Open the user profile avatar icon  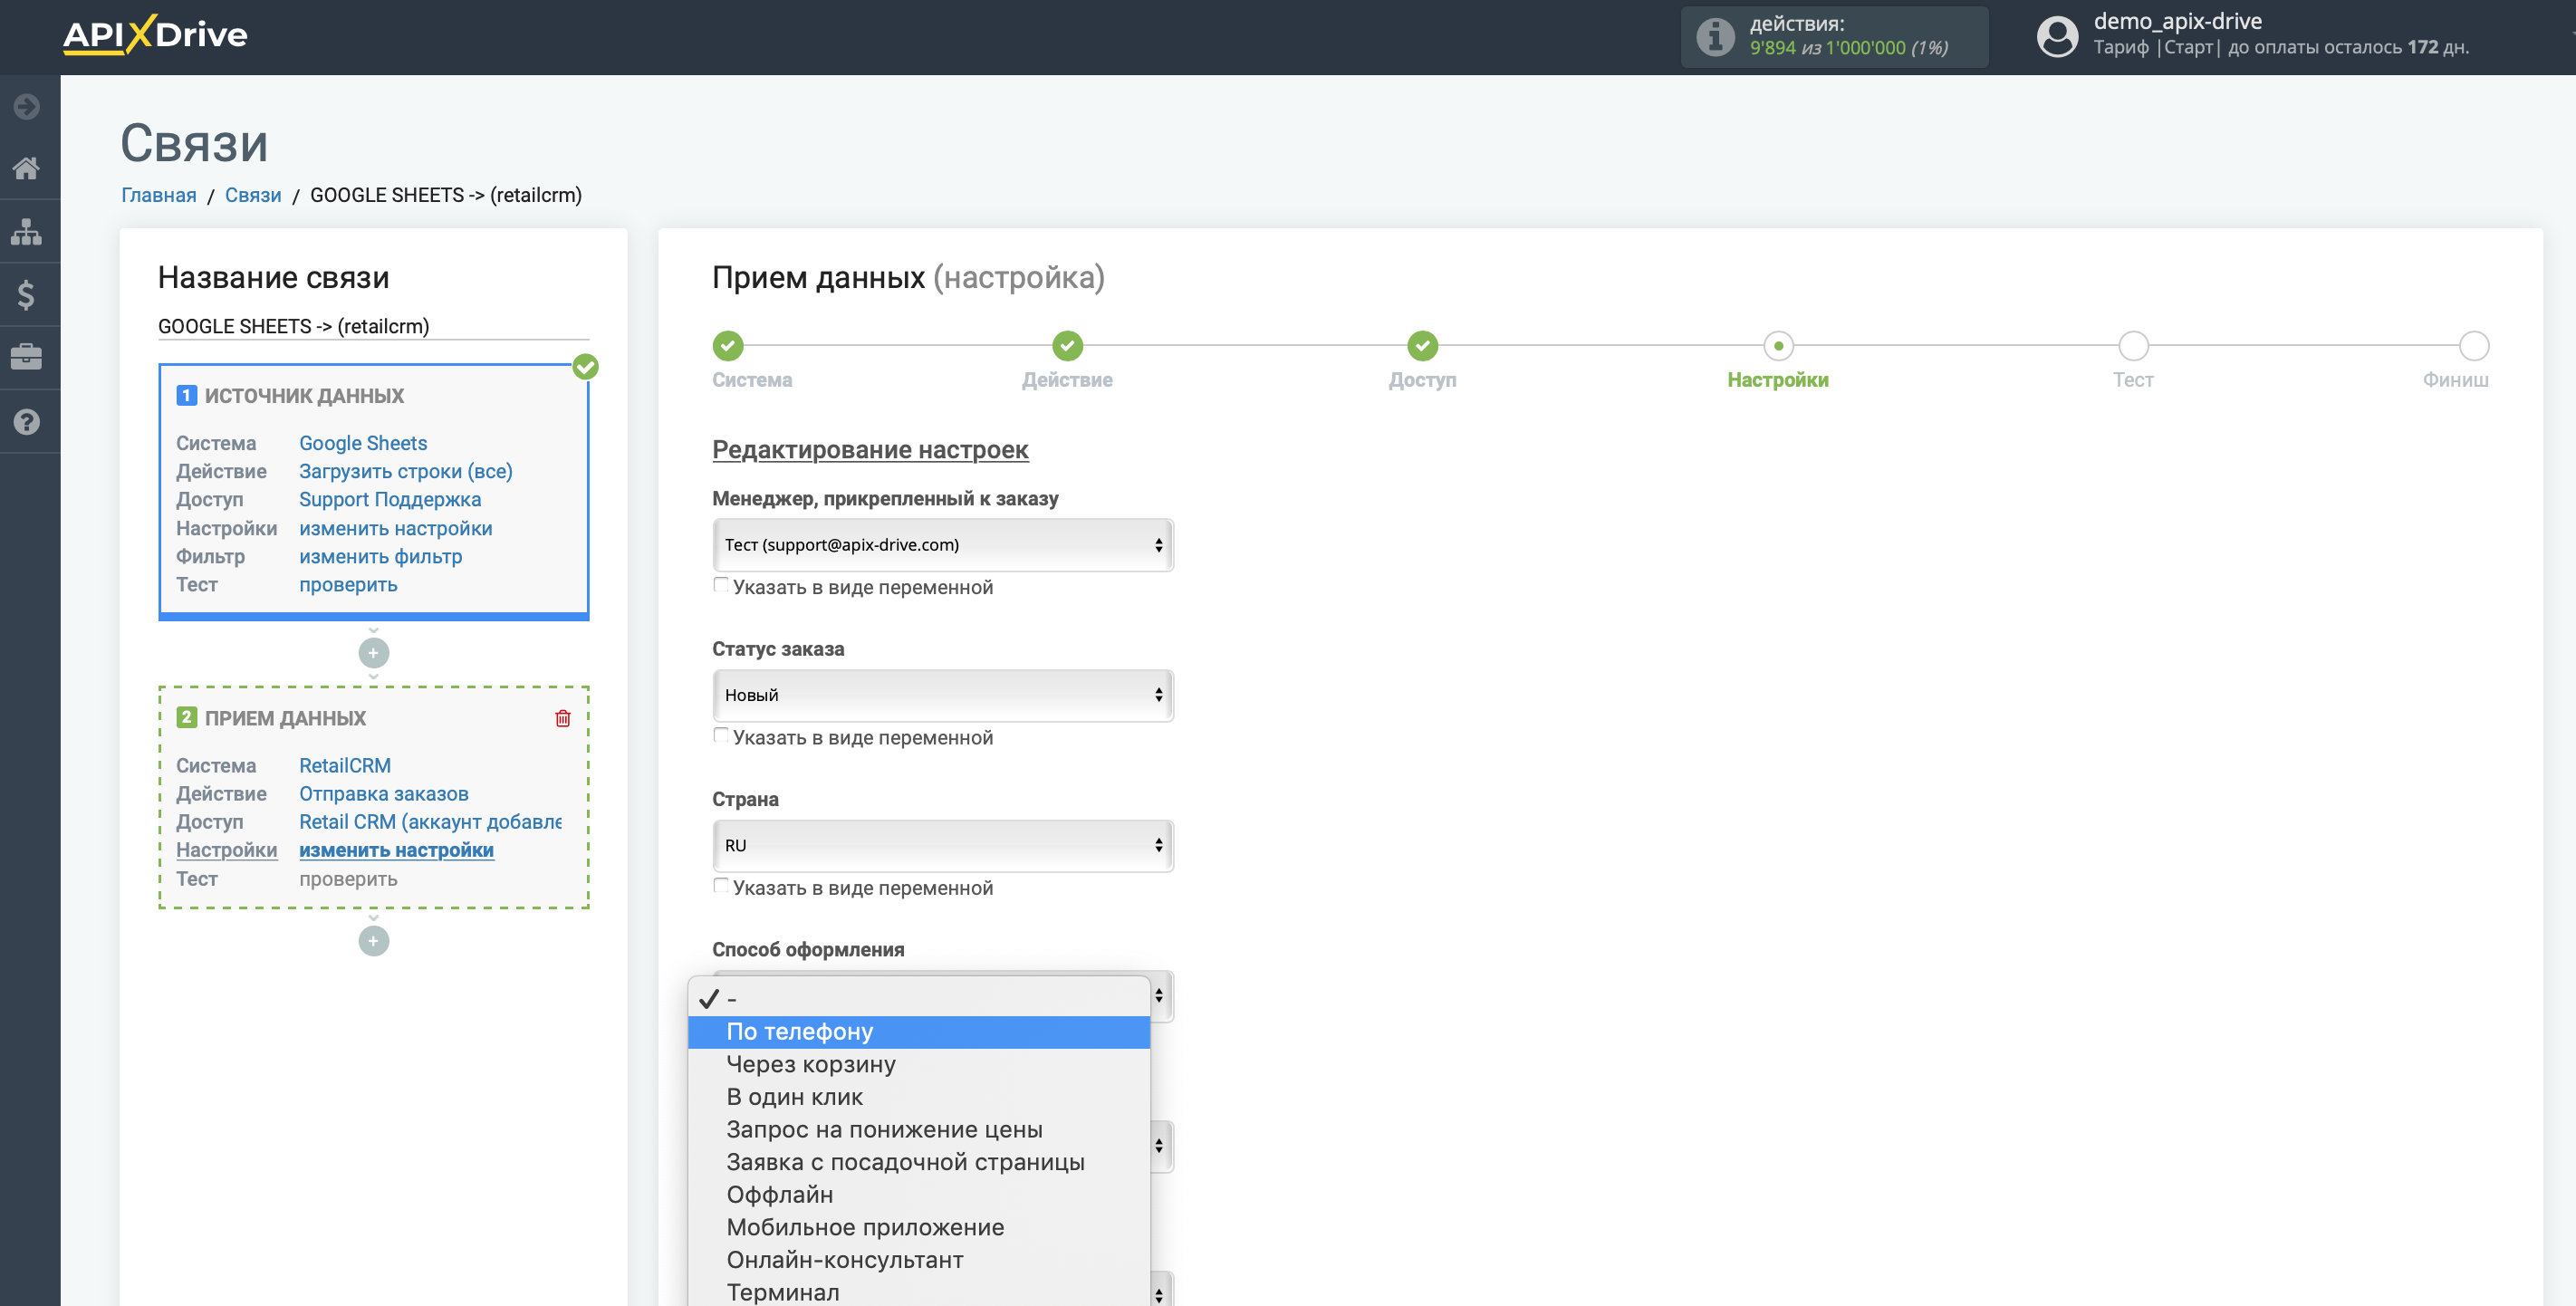(2057, 37)
